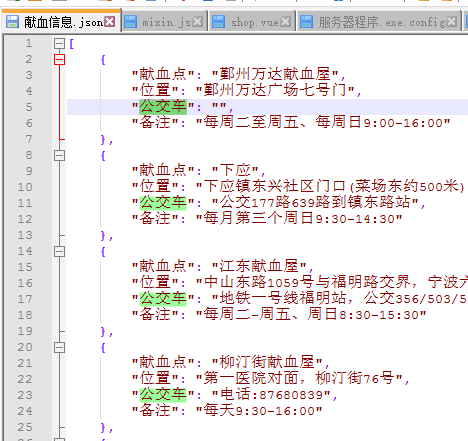This screenshot has width=468, height=441.
Task: Click the value "柳汀街献血屋"
Action: coord(267,362)
